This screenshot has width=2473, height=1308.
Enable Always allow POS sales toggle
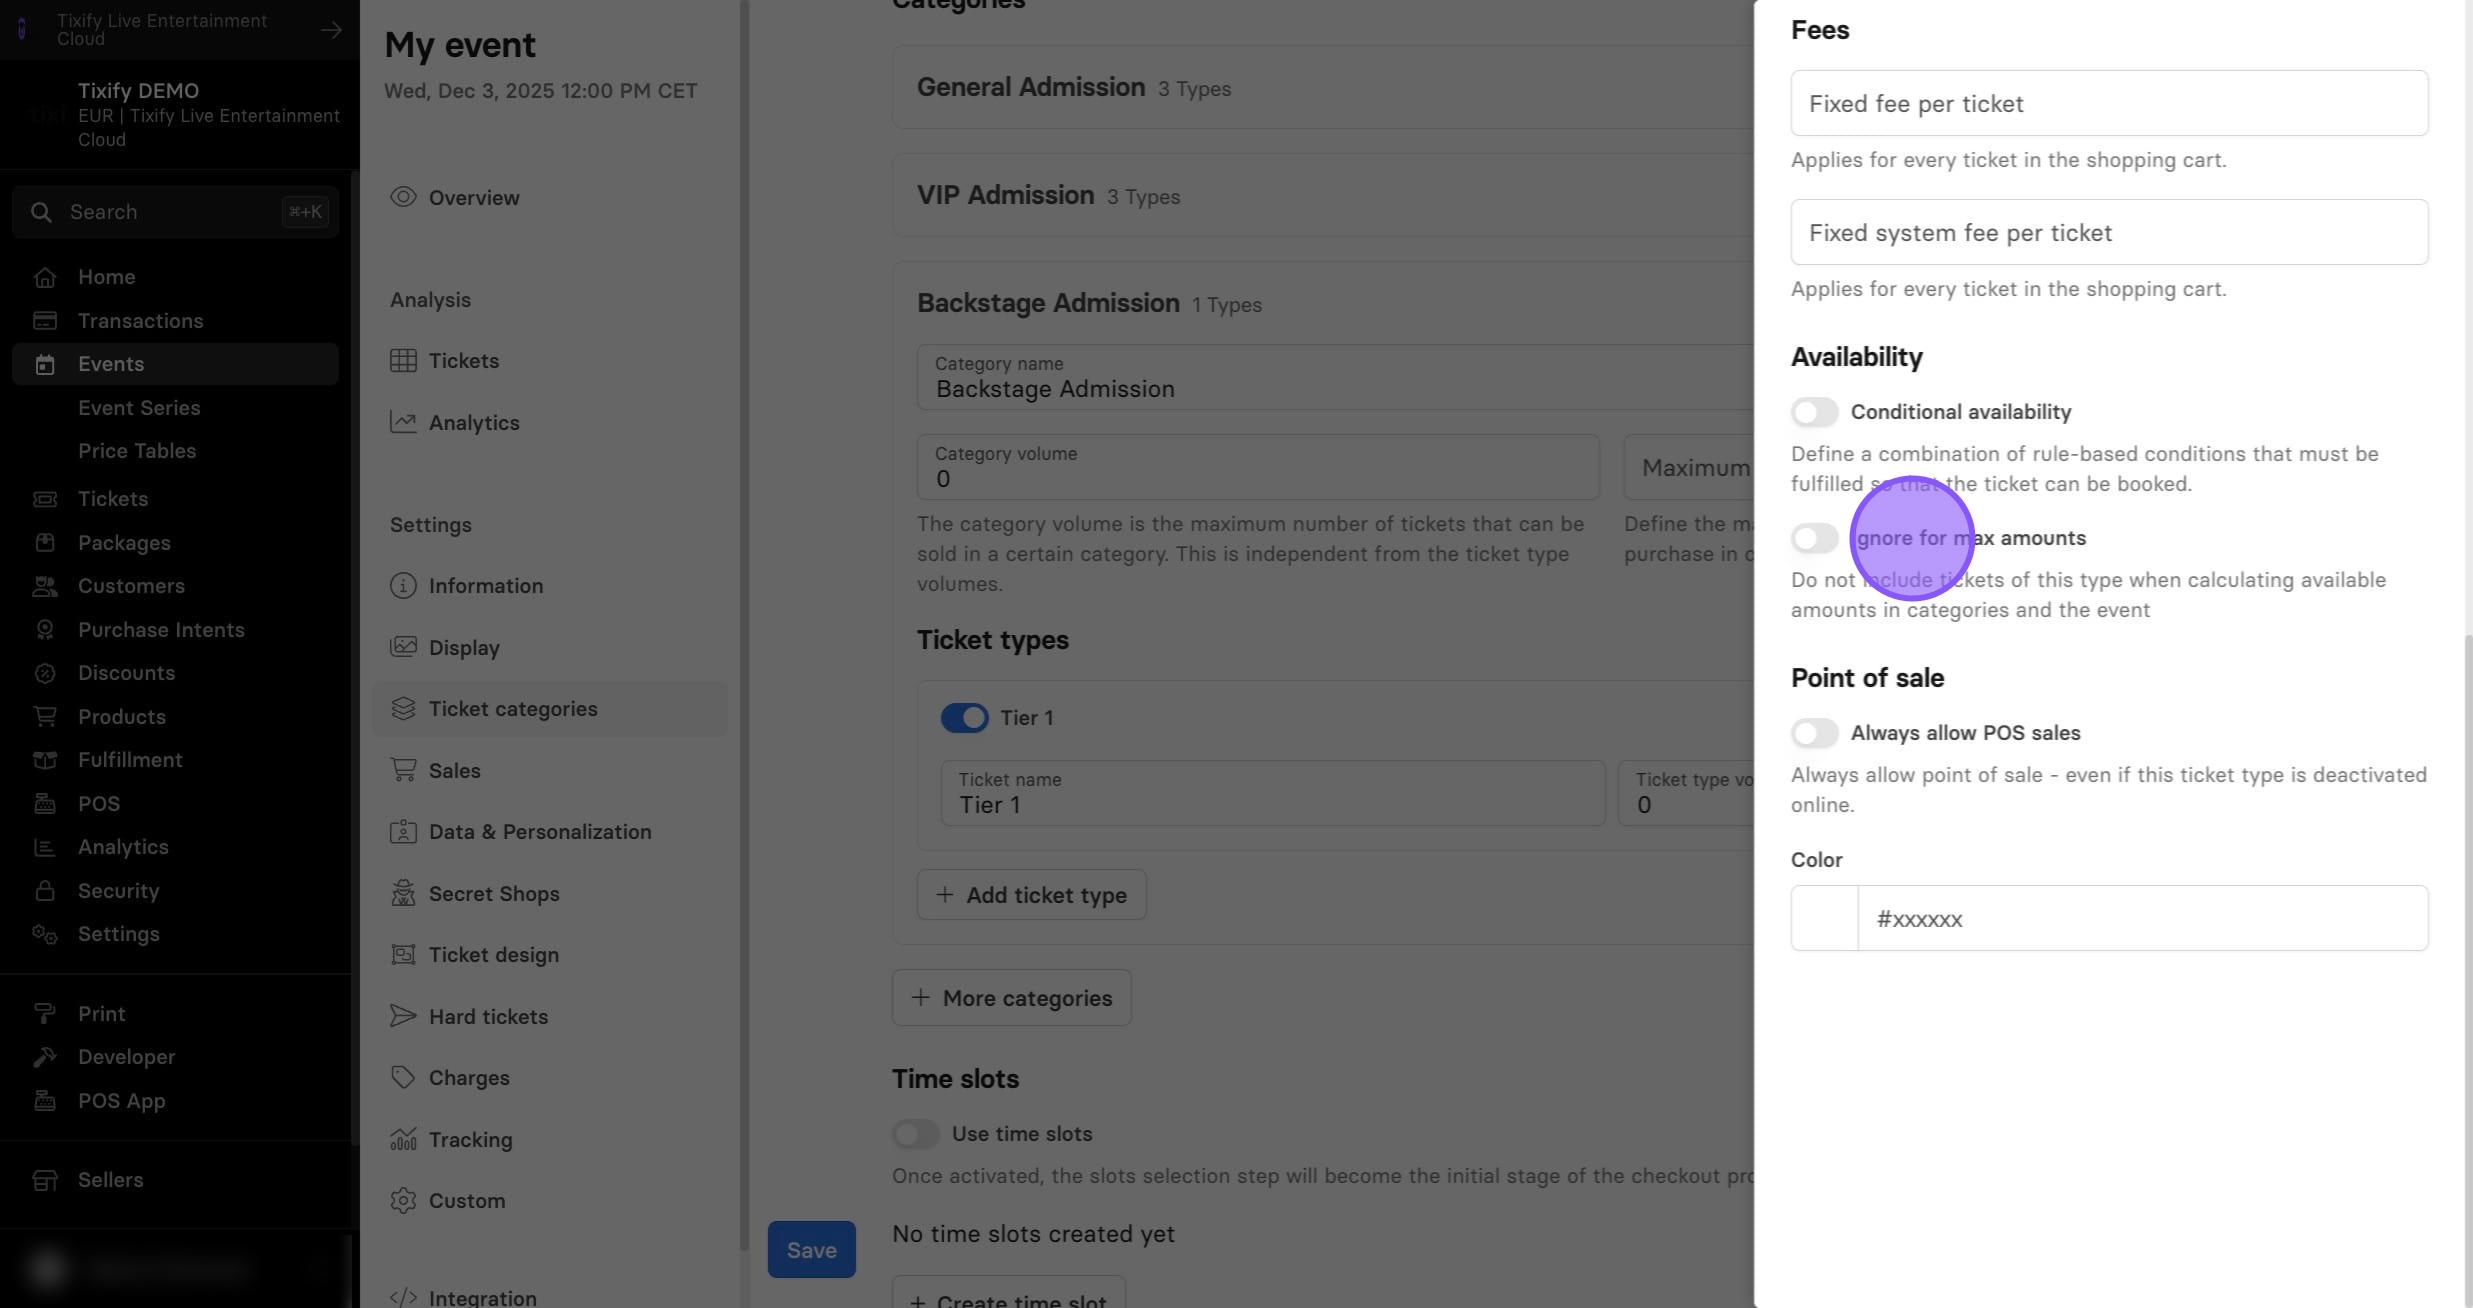point(1814,733)
